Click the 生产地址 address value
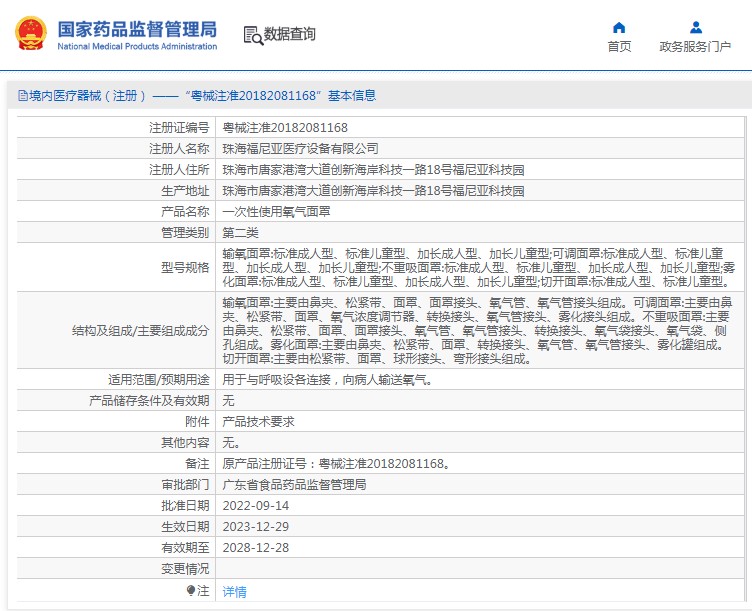 click(373, 191)
